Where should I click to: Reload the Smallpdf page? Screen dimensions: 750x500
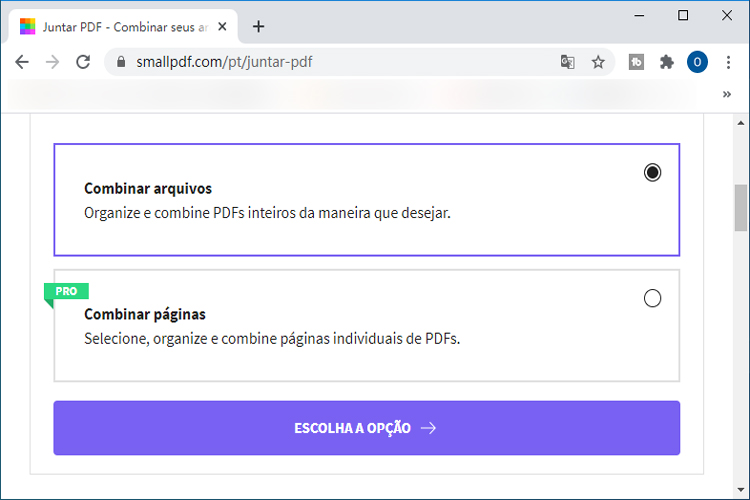(83, 62)
